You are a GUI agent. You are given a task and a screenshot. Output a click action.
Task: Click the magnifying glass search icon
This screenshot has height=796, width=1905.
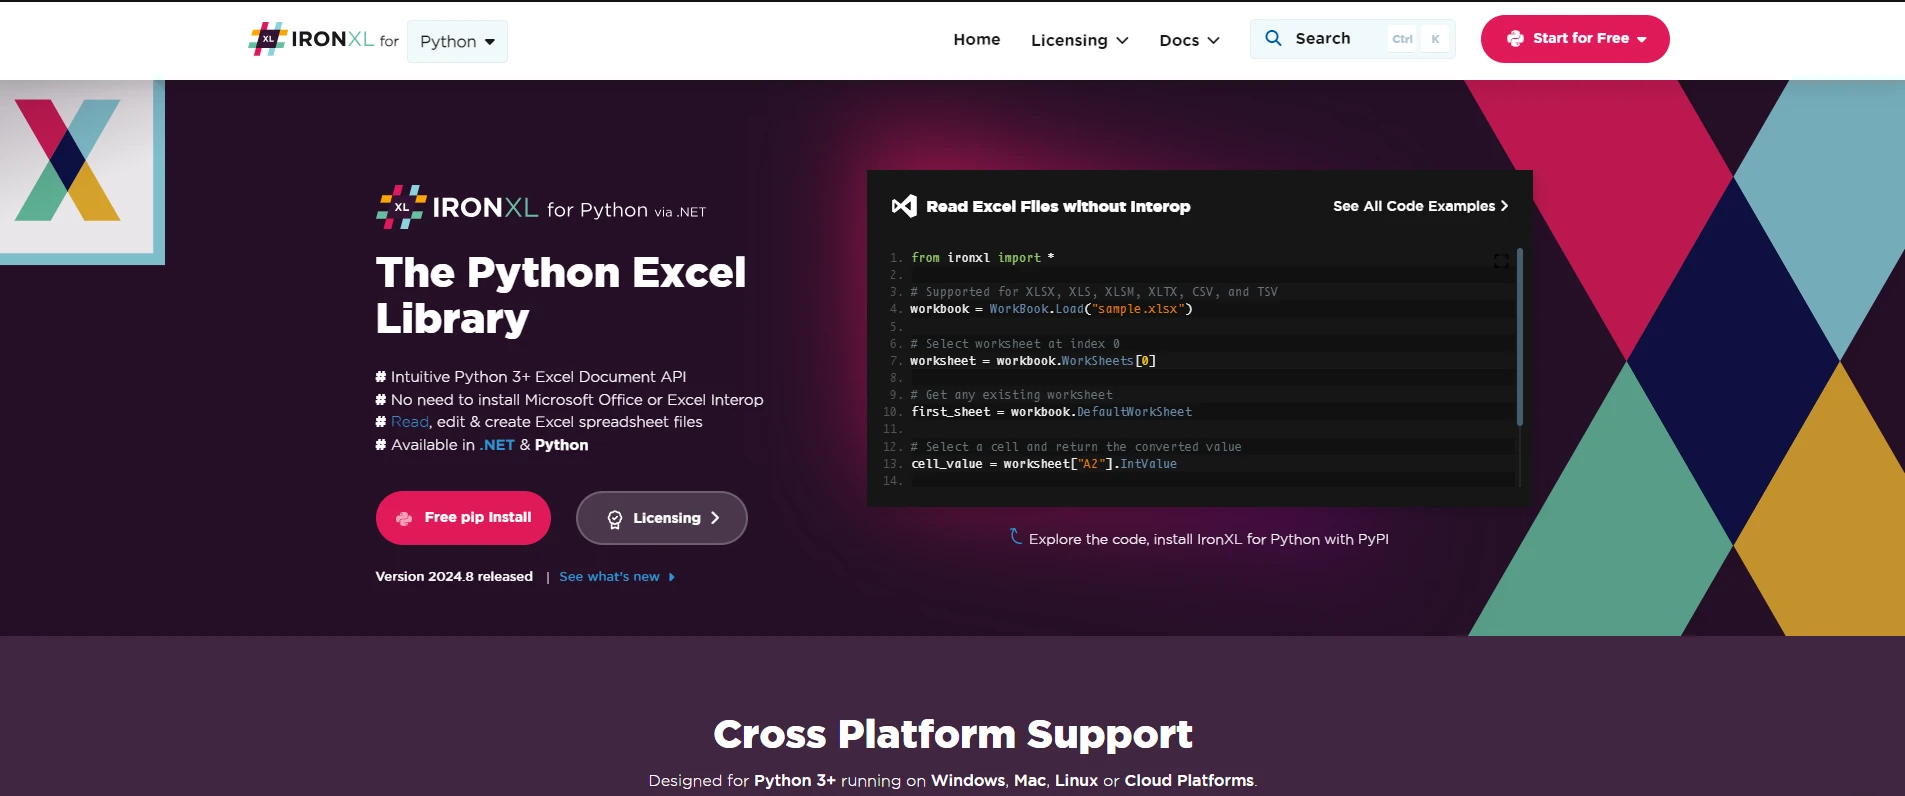click(x=1273, y=38)
